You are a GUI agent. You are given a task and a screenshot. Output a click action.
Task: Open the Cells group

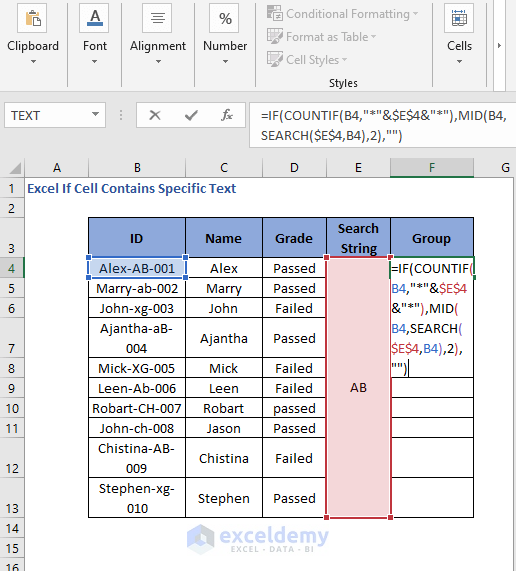click(459, 35)
